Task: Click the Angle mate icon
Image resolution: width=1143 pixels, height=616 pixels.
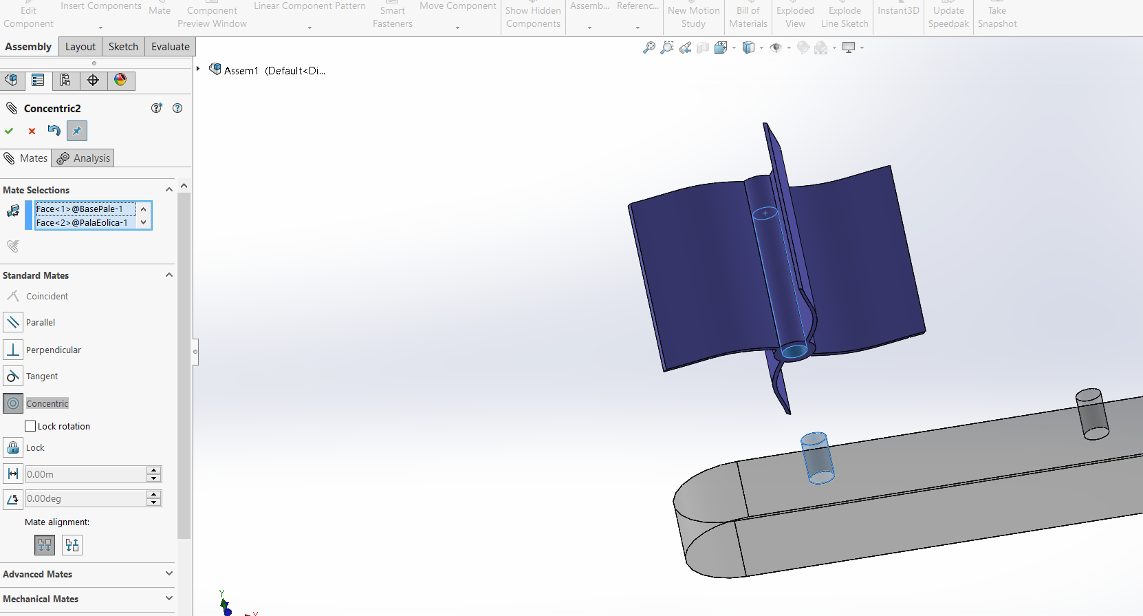Action: point(12,499)
